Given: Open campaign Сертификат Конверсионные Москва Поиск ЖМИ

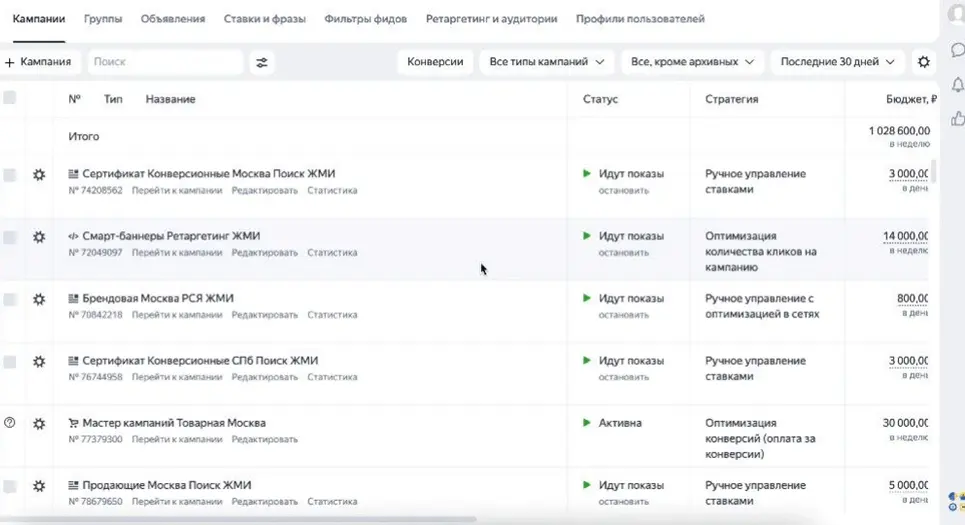Looking at the screenshot, I should click(209, 174).
